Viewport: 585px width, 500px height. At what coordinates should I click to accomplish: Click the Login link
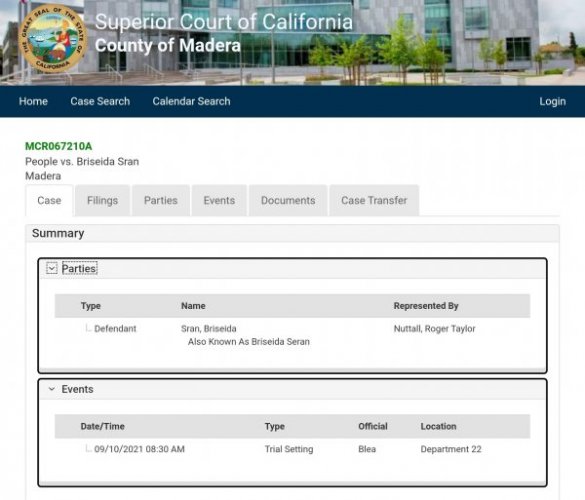pyautogui.click(x=553, y=101)
